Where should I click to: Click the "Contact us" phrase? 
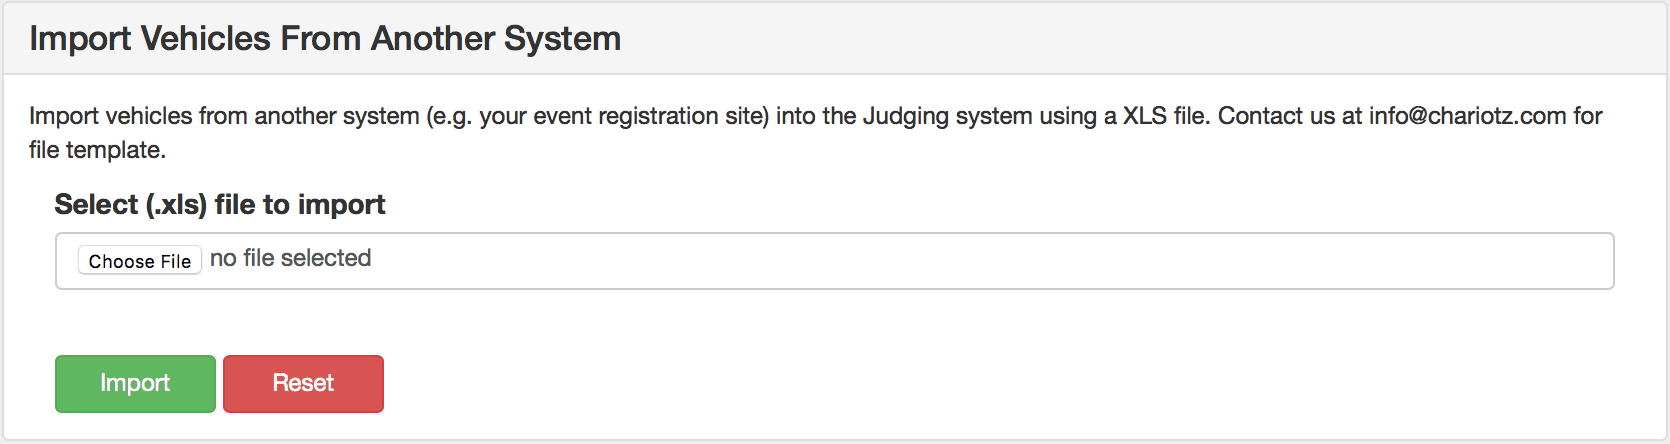point(1276,116)
